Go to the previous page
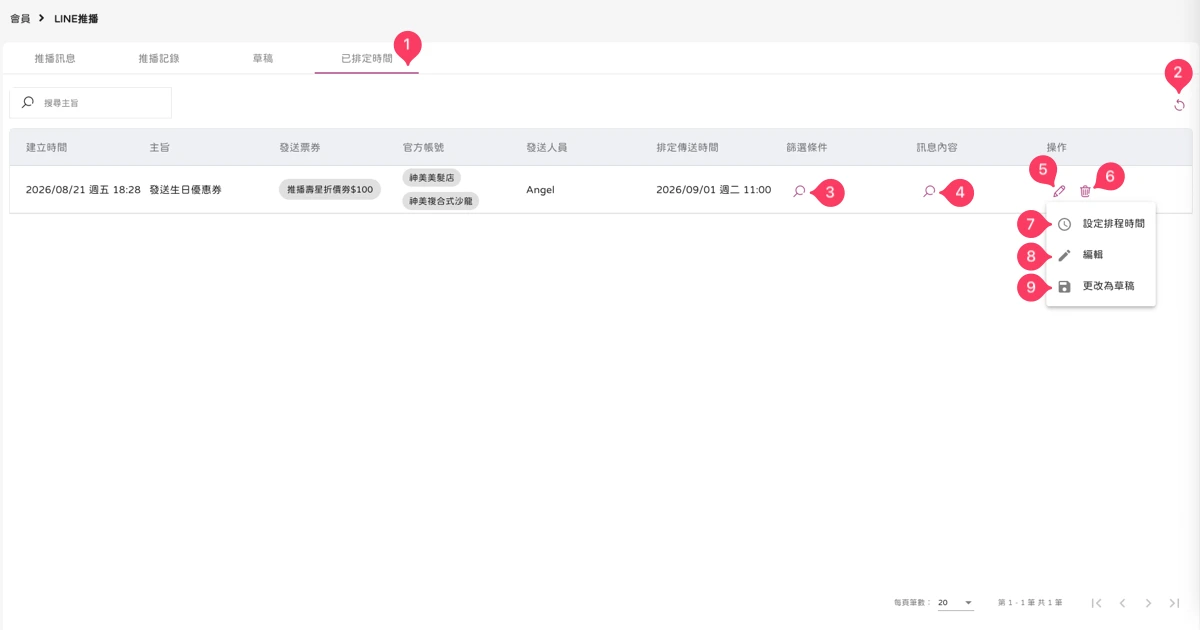This screenshot has width=1200, height=630. coord(1123,603)
